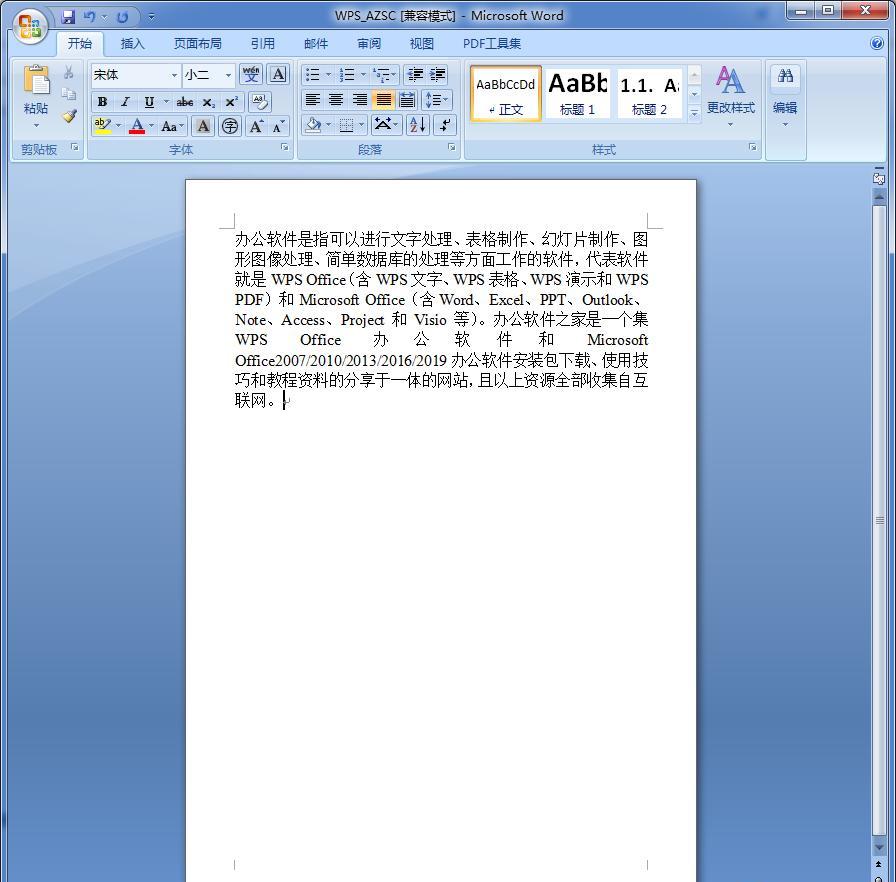This screenshot has width=896, height=882.
Task: Click the red font color swatch
Action: [136, 131]
